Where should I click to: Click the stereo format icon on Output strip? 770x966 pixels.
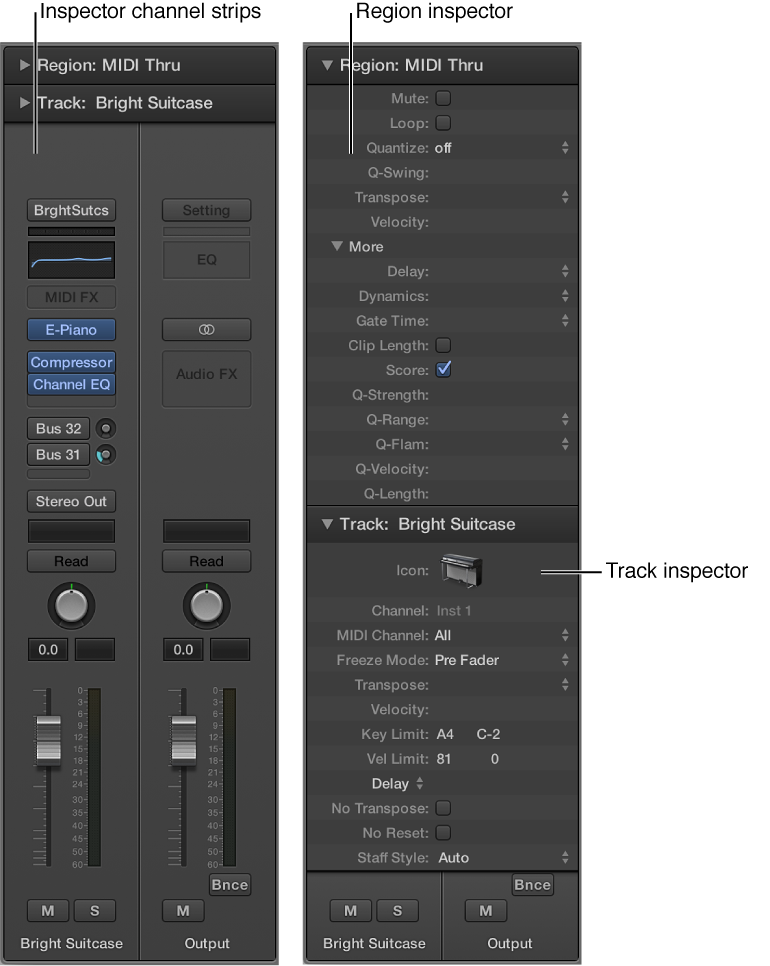click(206, 330)
